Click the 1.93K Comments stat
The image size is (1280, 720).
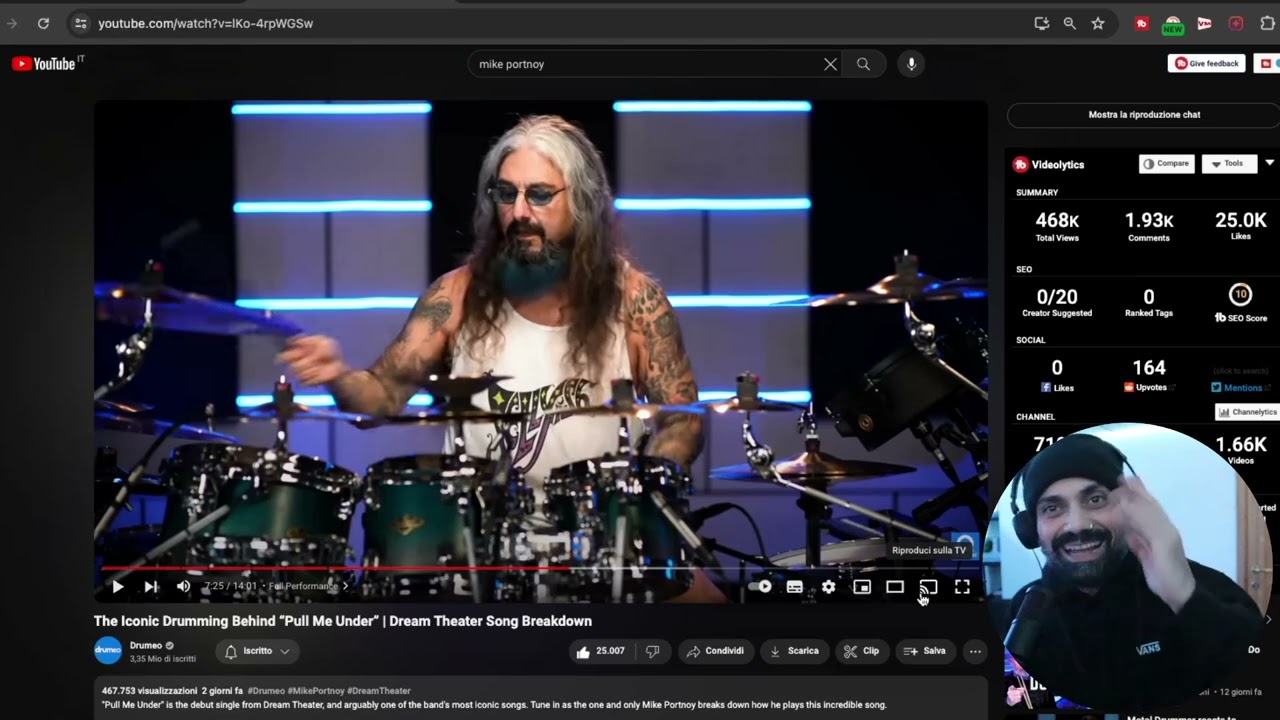click(1149, 226)
